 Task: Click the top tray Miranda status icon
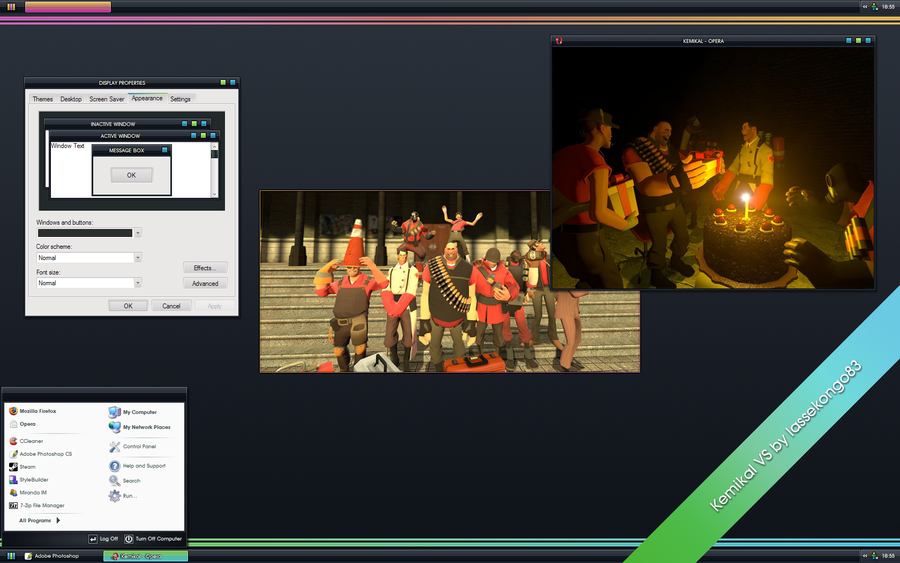(x=875, y=7)
